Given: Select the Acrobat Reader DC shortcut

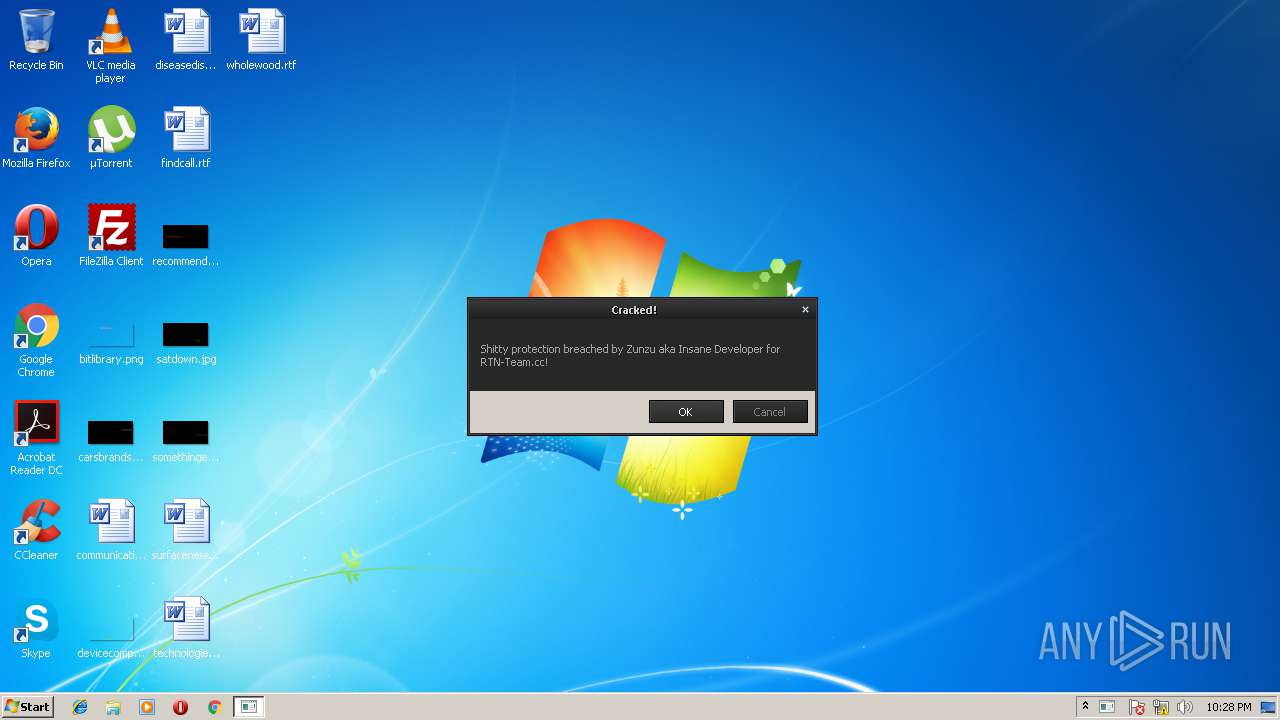Looking at the screenshot, I should coord(38,438).
